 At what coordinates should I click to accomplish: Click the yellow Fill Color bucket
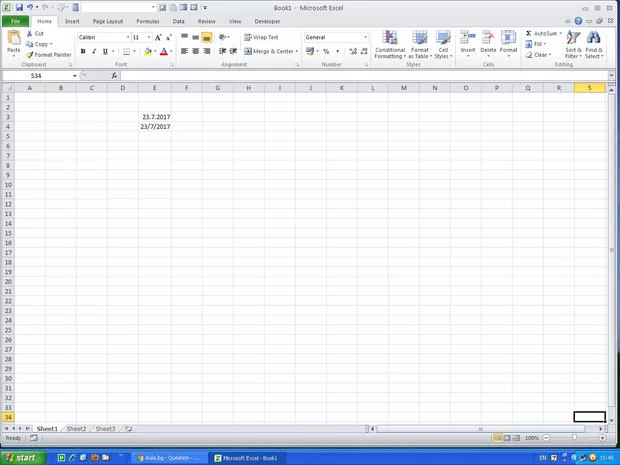(x=148, y=51)
